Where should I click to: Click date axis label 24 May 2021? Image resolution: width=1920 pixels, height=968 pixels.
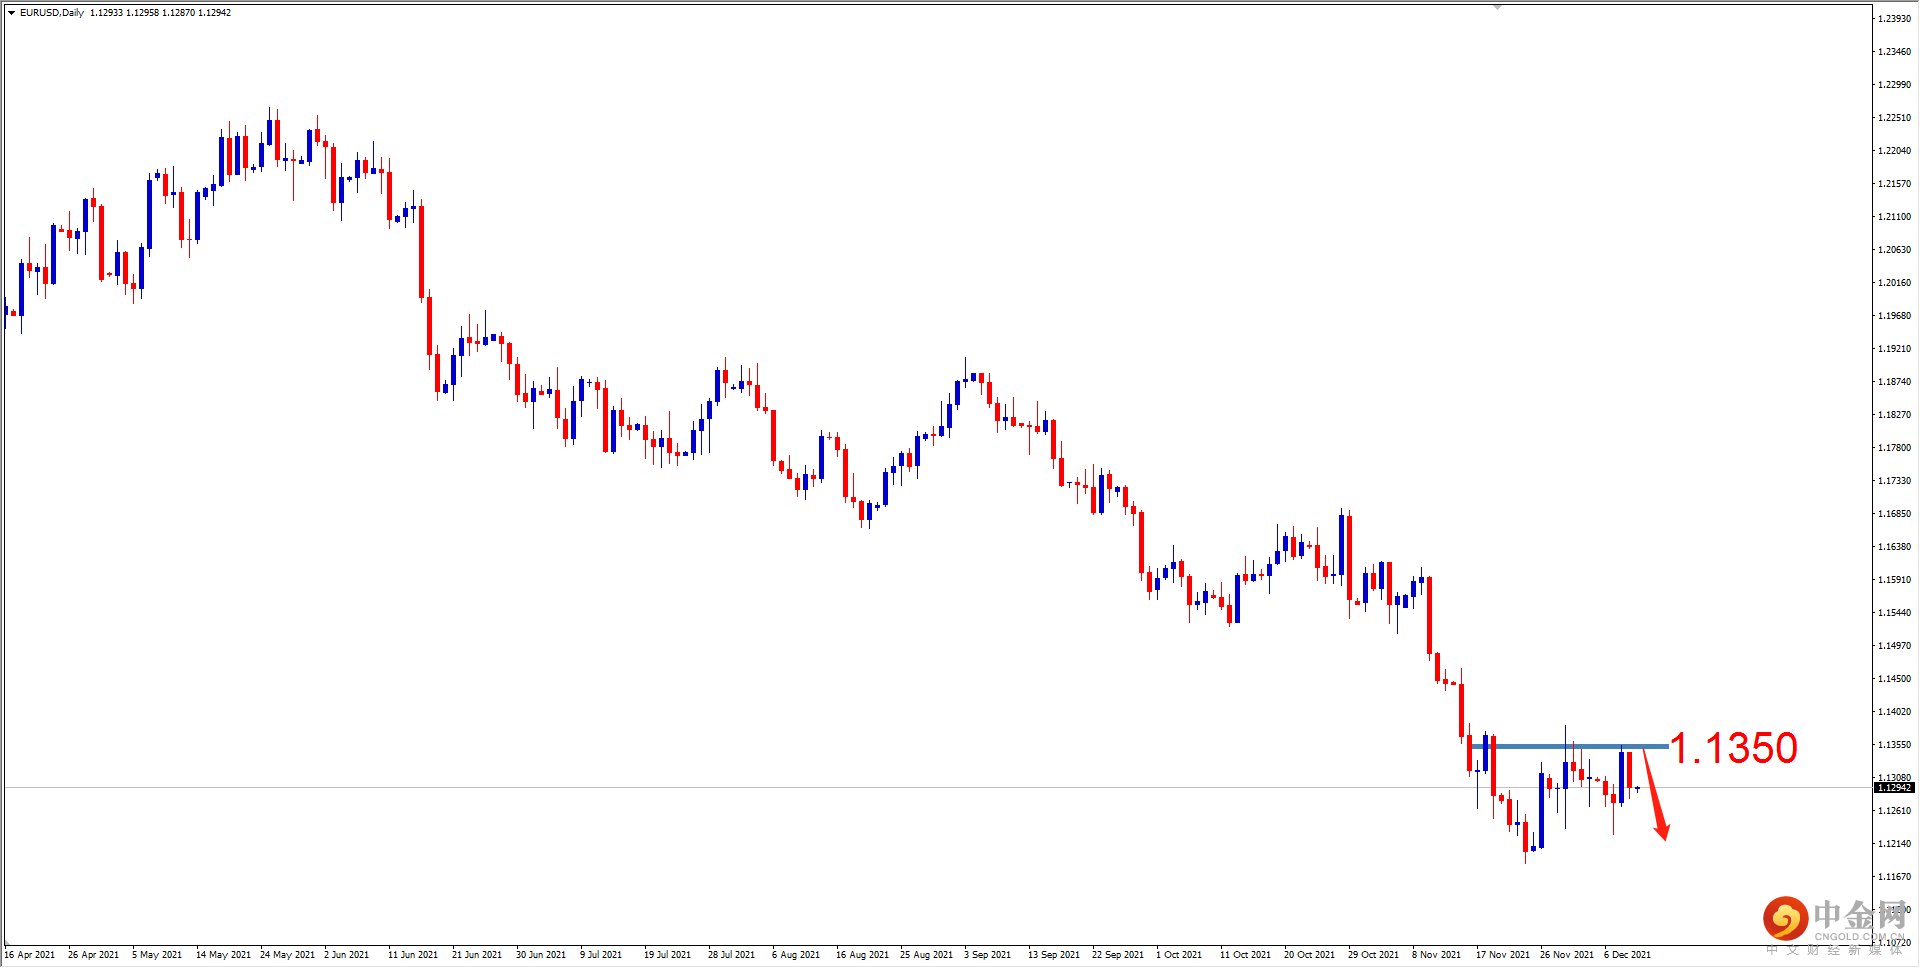(287, 955)
